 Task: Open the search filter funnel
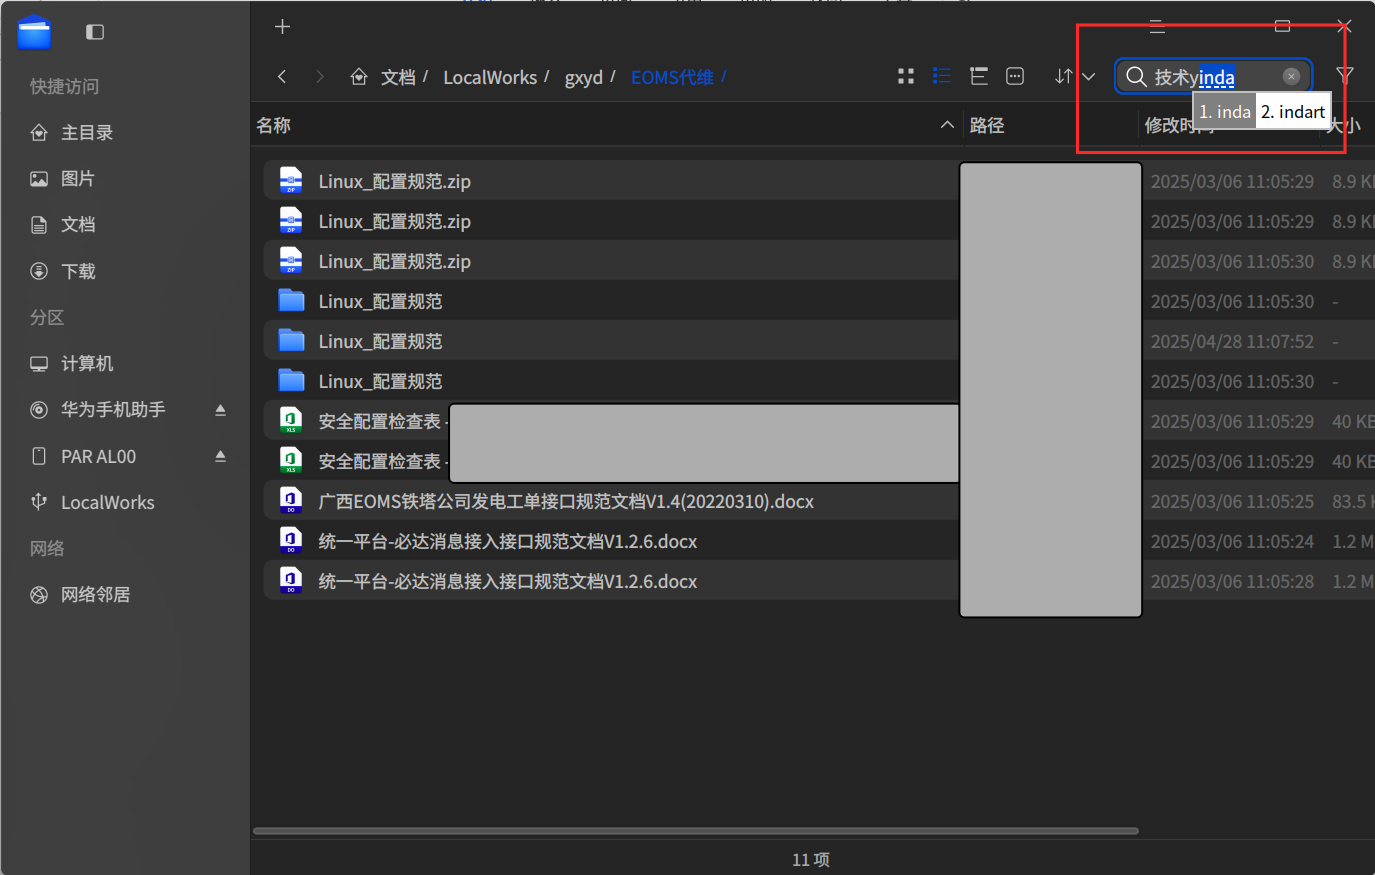click(1345, 75)
